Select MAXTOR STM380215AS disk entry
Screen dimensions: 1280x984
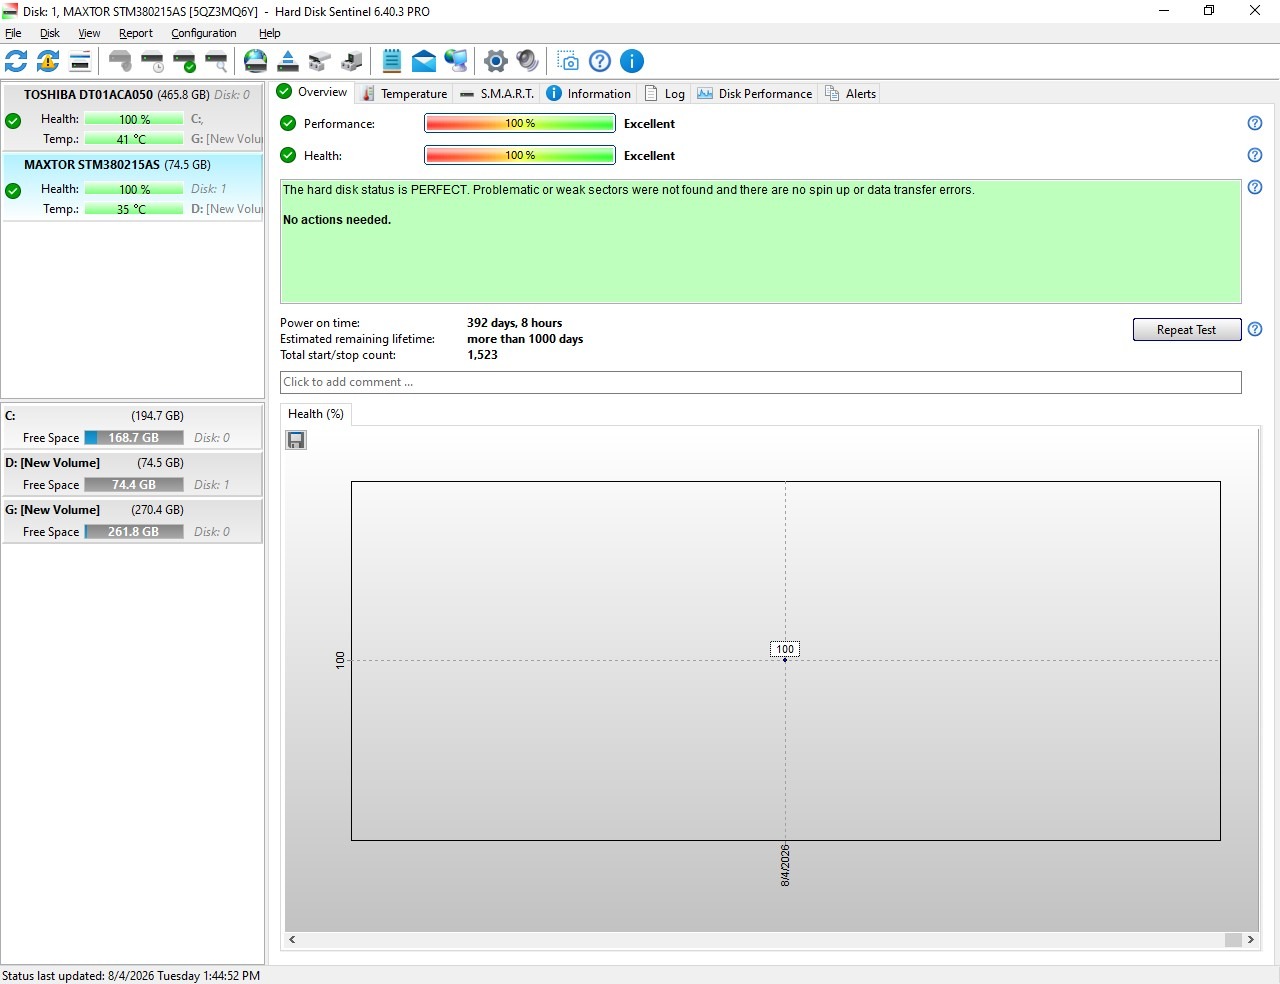[133, 187]
